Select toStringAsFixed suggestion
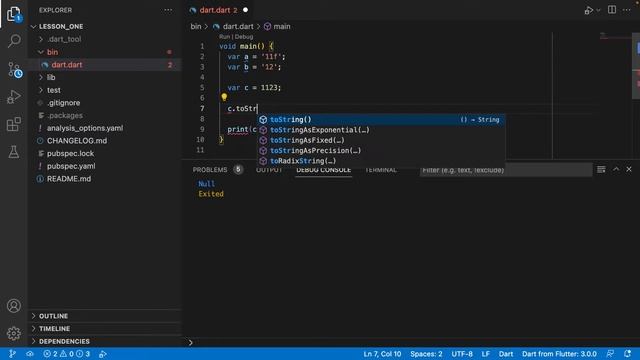 381,140
